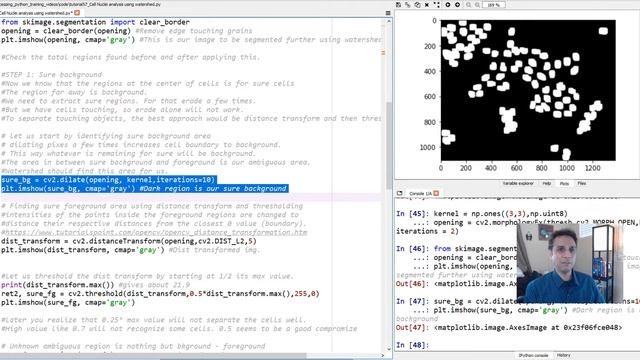This screenshot has width=640, height=360.
Task: Click the 'sure_bg = cv2.dilate' highlighted line
Action: click(x=108, y=180)
